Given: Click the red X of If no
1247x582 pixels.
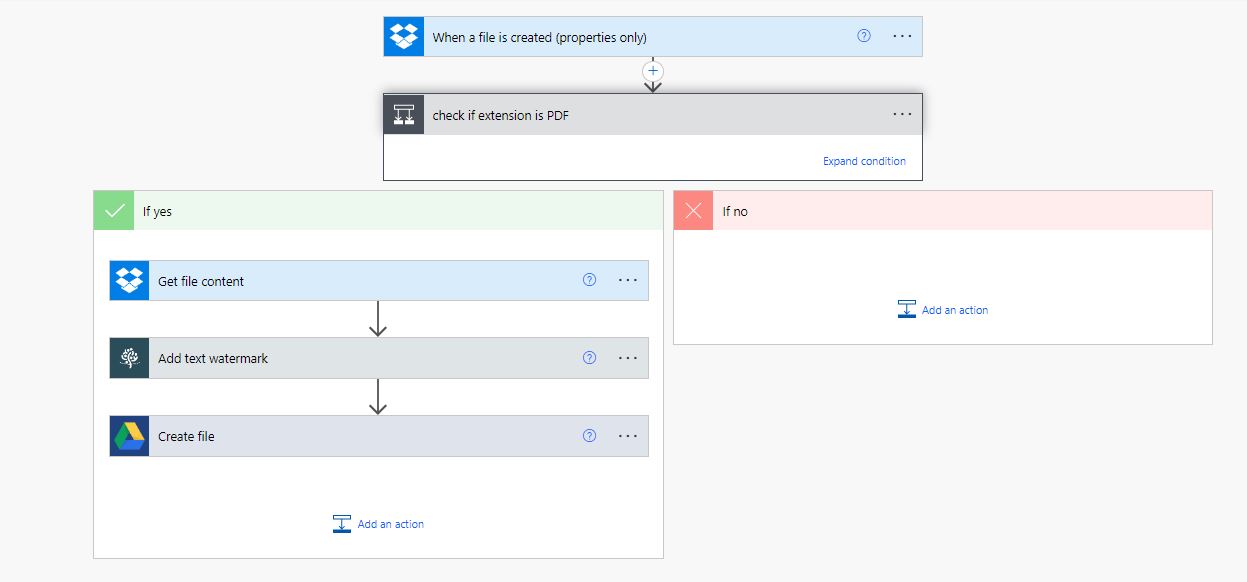Looking at the screenshot, I should tap(693, 211).
